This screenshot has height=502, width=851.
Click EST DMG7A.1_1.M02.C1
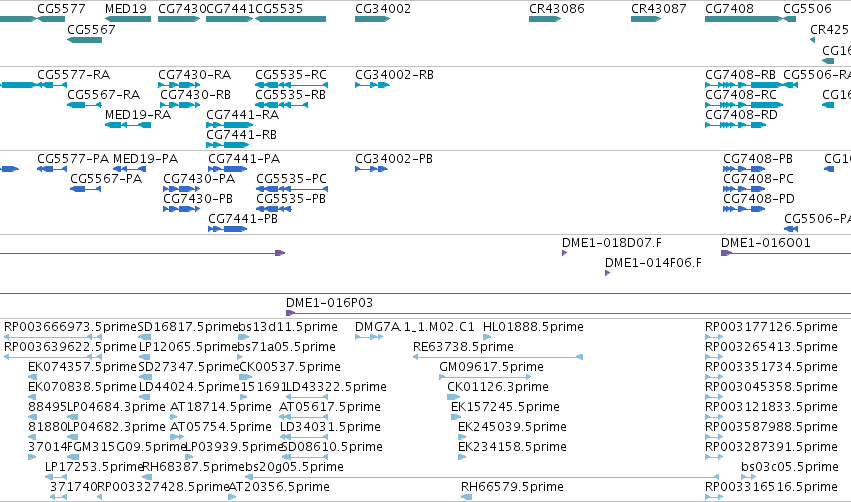click(x=369, y=337)
